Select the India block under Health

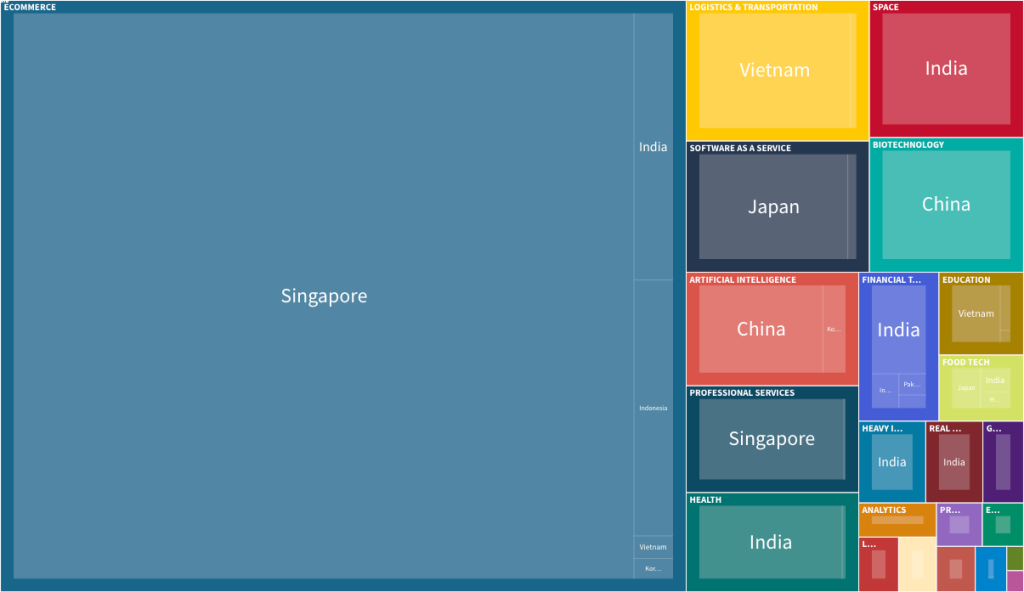(771, 542)
